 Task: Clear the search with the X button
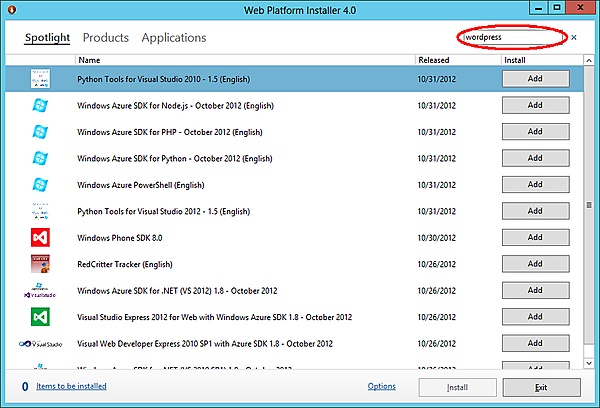click(574, 38)
